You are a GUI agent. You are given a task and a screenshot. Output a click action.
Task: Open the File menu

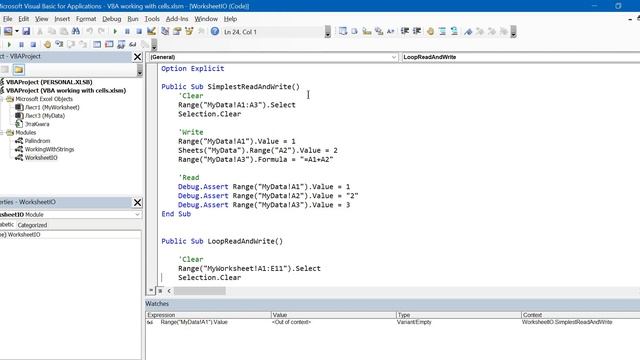tap(7, 19)
